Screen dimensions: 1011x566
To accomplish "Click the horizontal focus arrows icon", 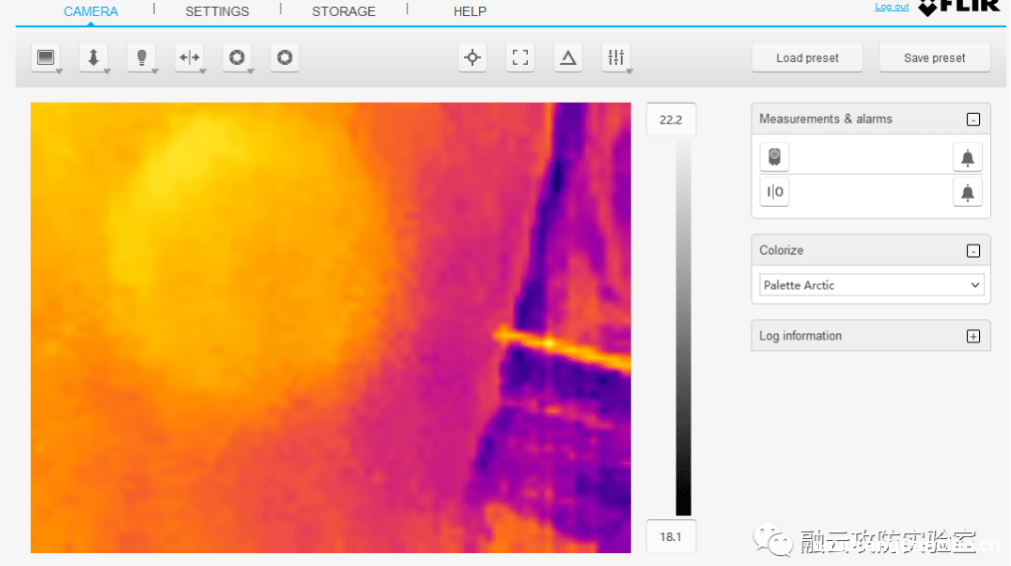I will 190,58.
